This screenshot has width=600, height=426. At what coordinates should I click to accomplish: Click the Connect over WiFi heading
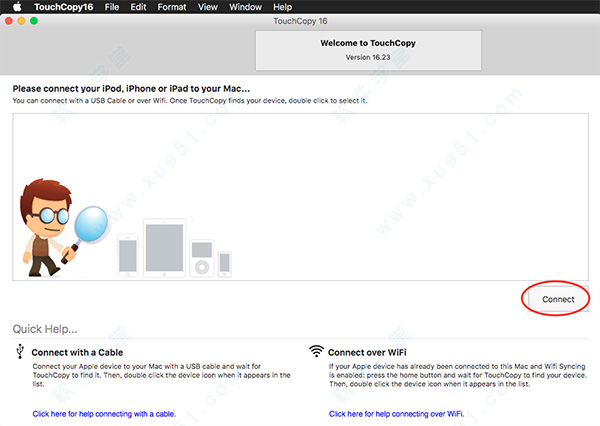[367, 353]
